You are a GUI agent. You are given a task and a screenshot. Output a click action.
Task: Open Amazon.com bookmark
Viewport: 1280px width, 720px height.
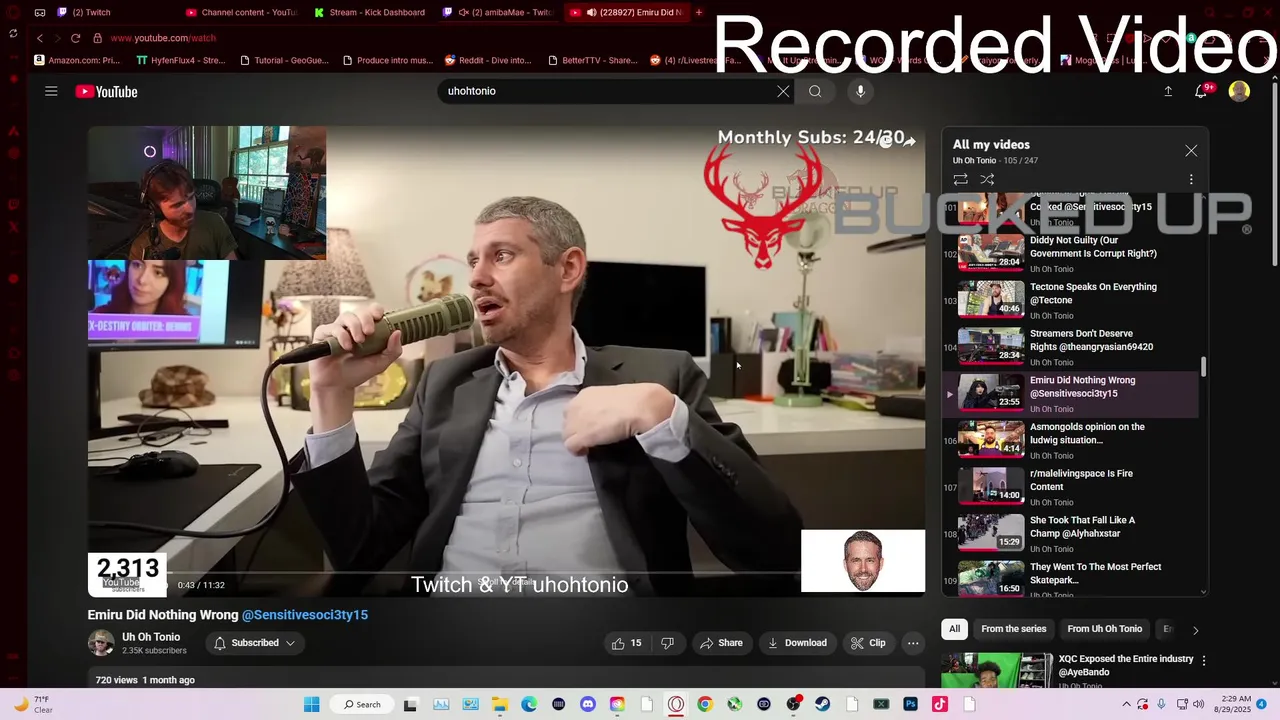(x=77, y=60)
